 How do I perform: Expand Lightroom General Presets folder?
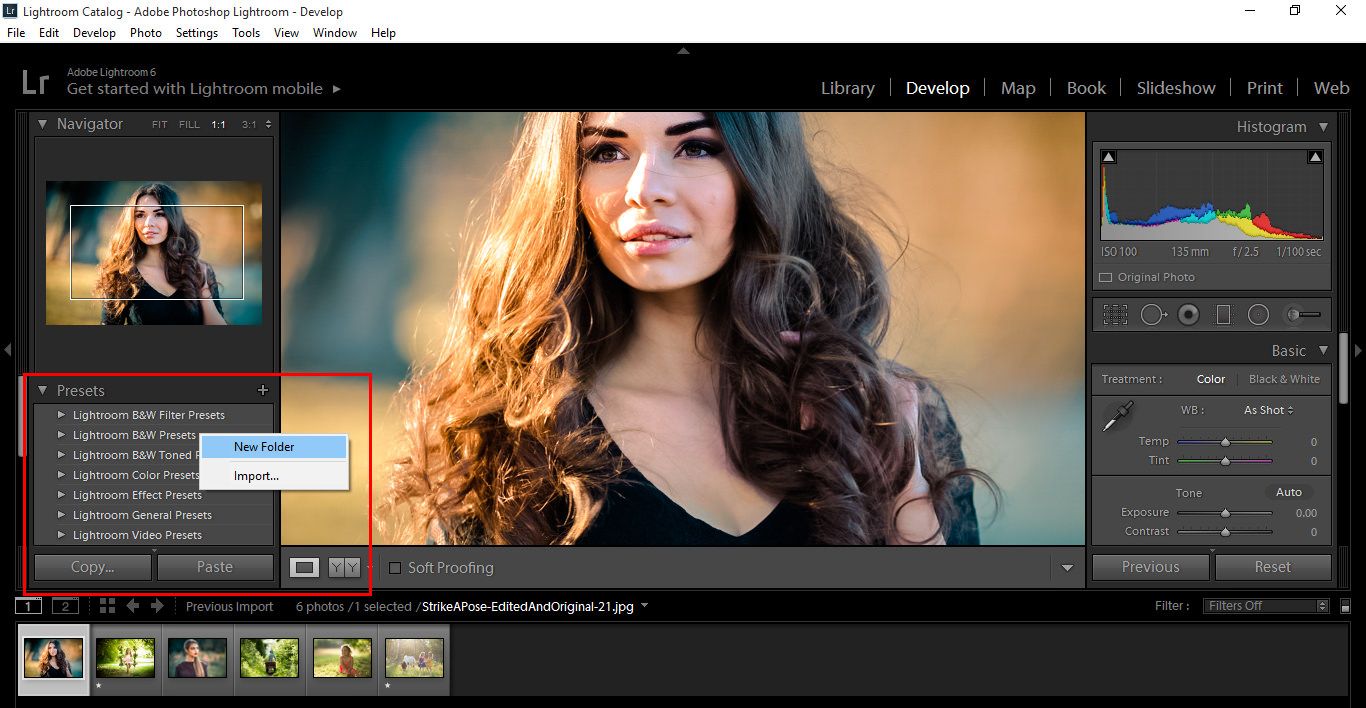[x=62, y=514]
